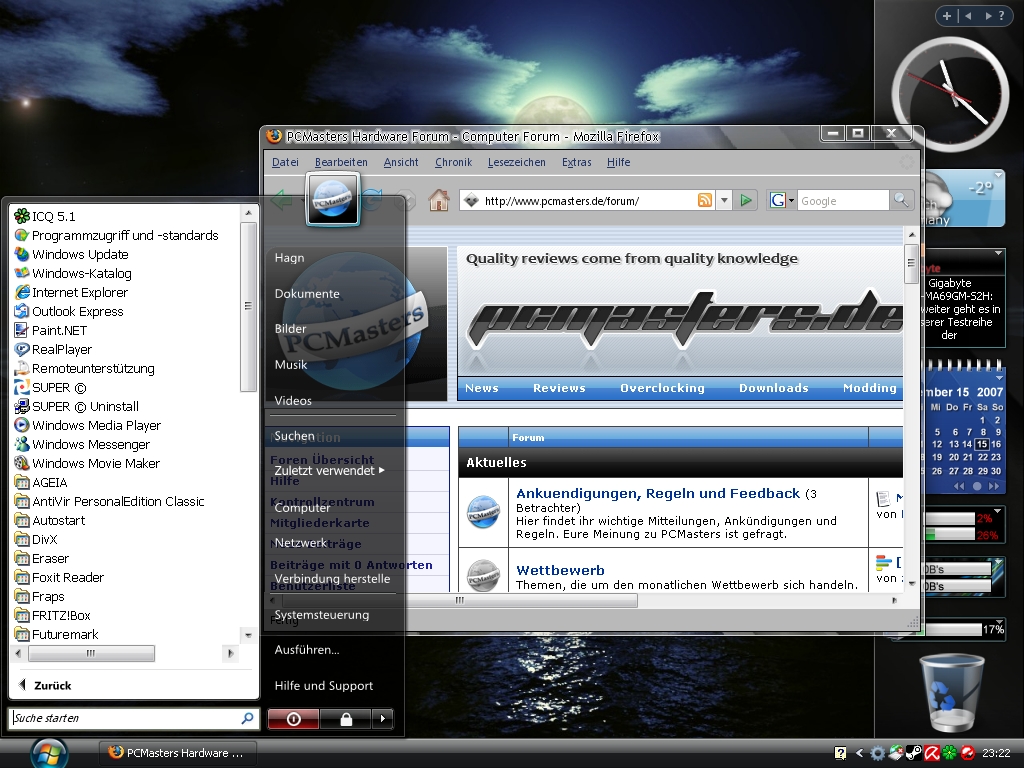Launch Paint.NET
This screenshot has width=1024, height=768.
click(x=51, y=330)
